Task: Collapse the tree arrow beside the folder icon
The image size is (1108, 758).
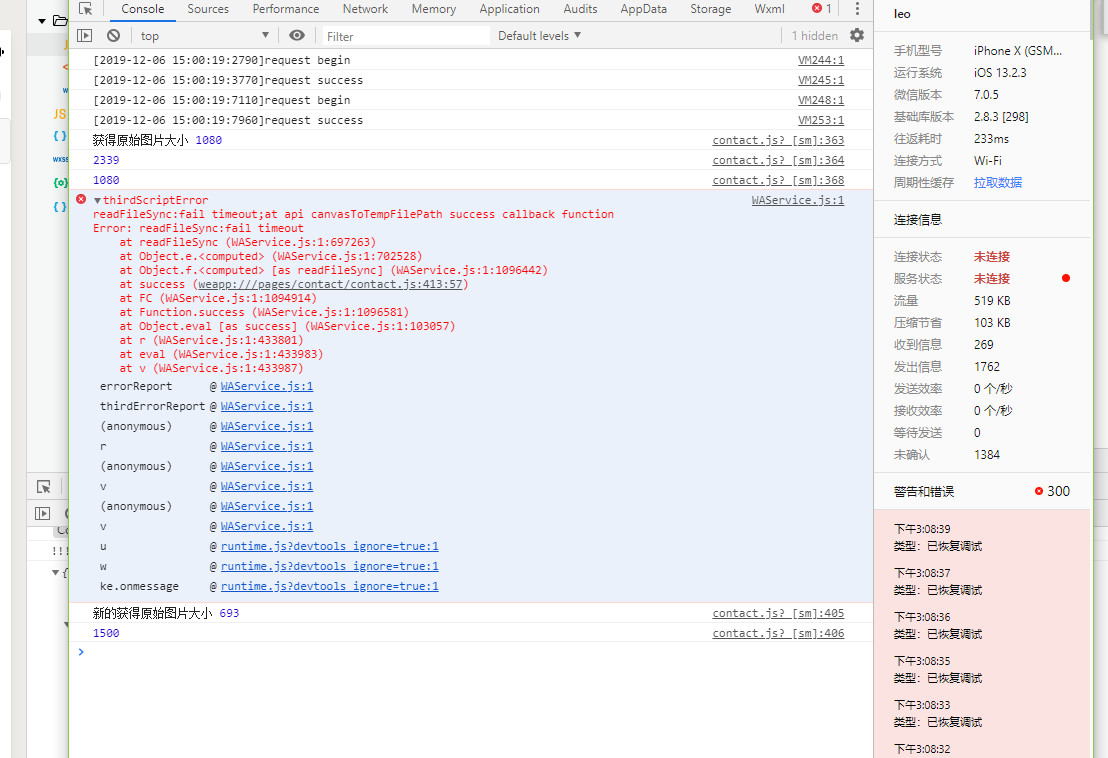Action: (x=42, y=20)
